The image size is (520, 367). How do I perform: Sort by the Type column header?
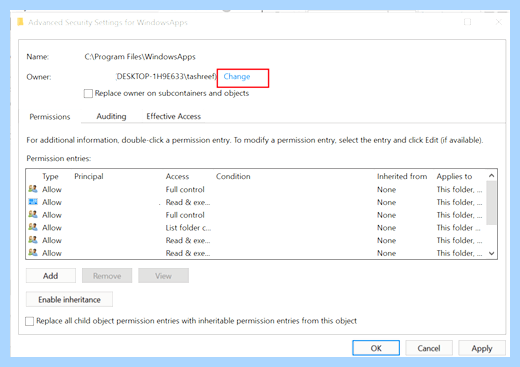click(50, 176)
